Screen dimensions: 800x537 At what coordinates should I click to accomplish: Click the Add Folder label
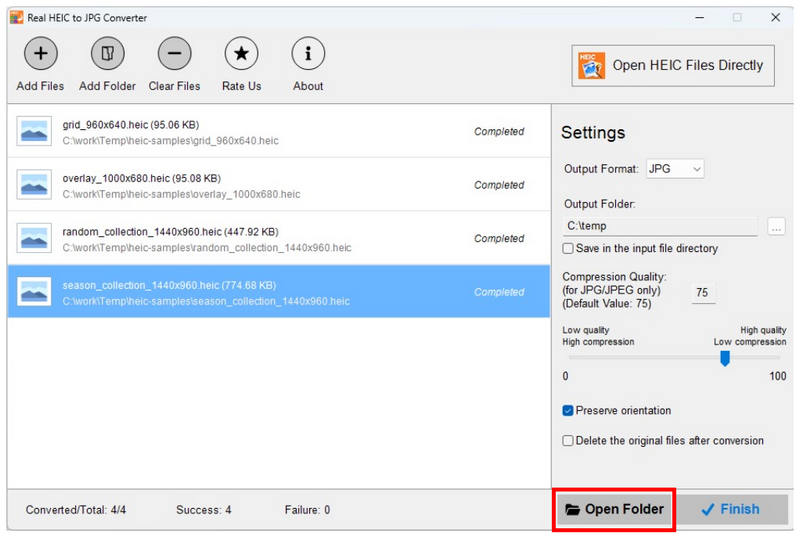(x=107, y=86)
